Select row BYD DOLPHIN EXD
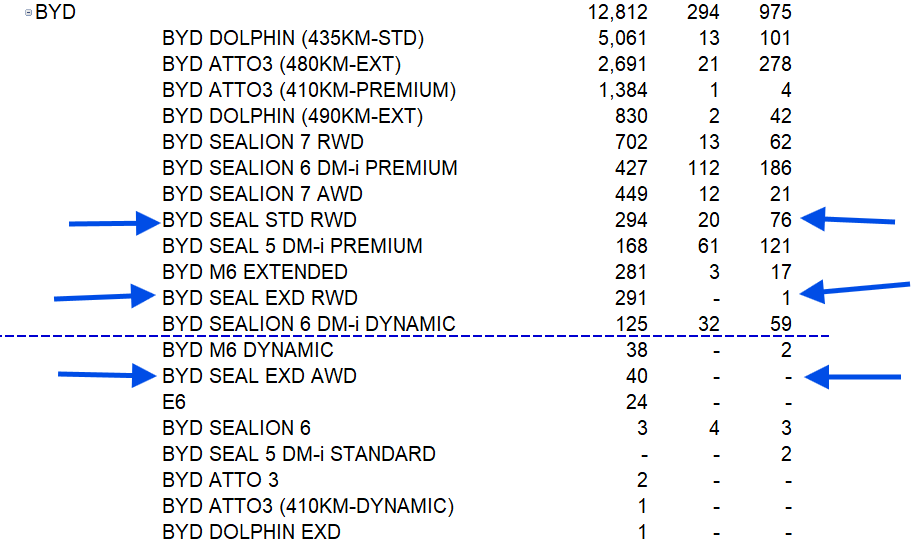The width and height of the screenshot is (911, 542). [x=252, y=532]
